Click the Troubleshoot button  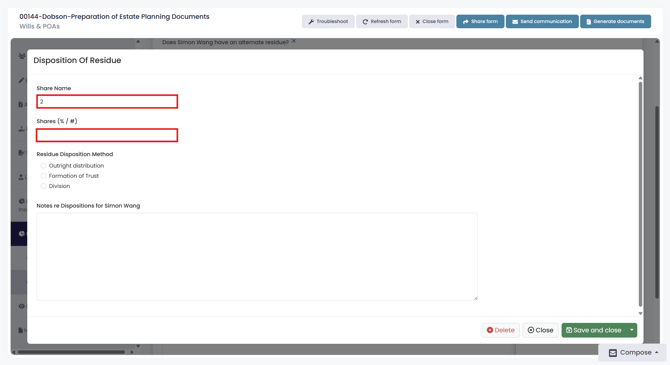click(328, 21)
